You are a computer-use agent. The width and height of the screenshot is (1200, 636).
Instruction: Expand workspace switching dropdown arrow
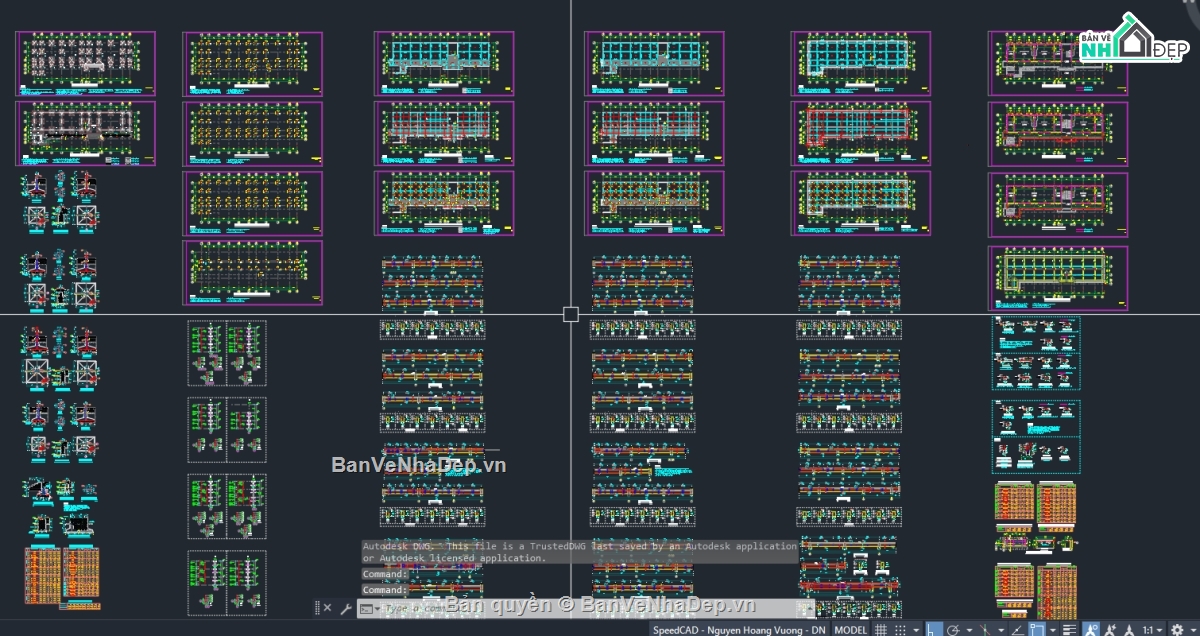[x=1194, y=630]
